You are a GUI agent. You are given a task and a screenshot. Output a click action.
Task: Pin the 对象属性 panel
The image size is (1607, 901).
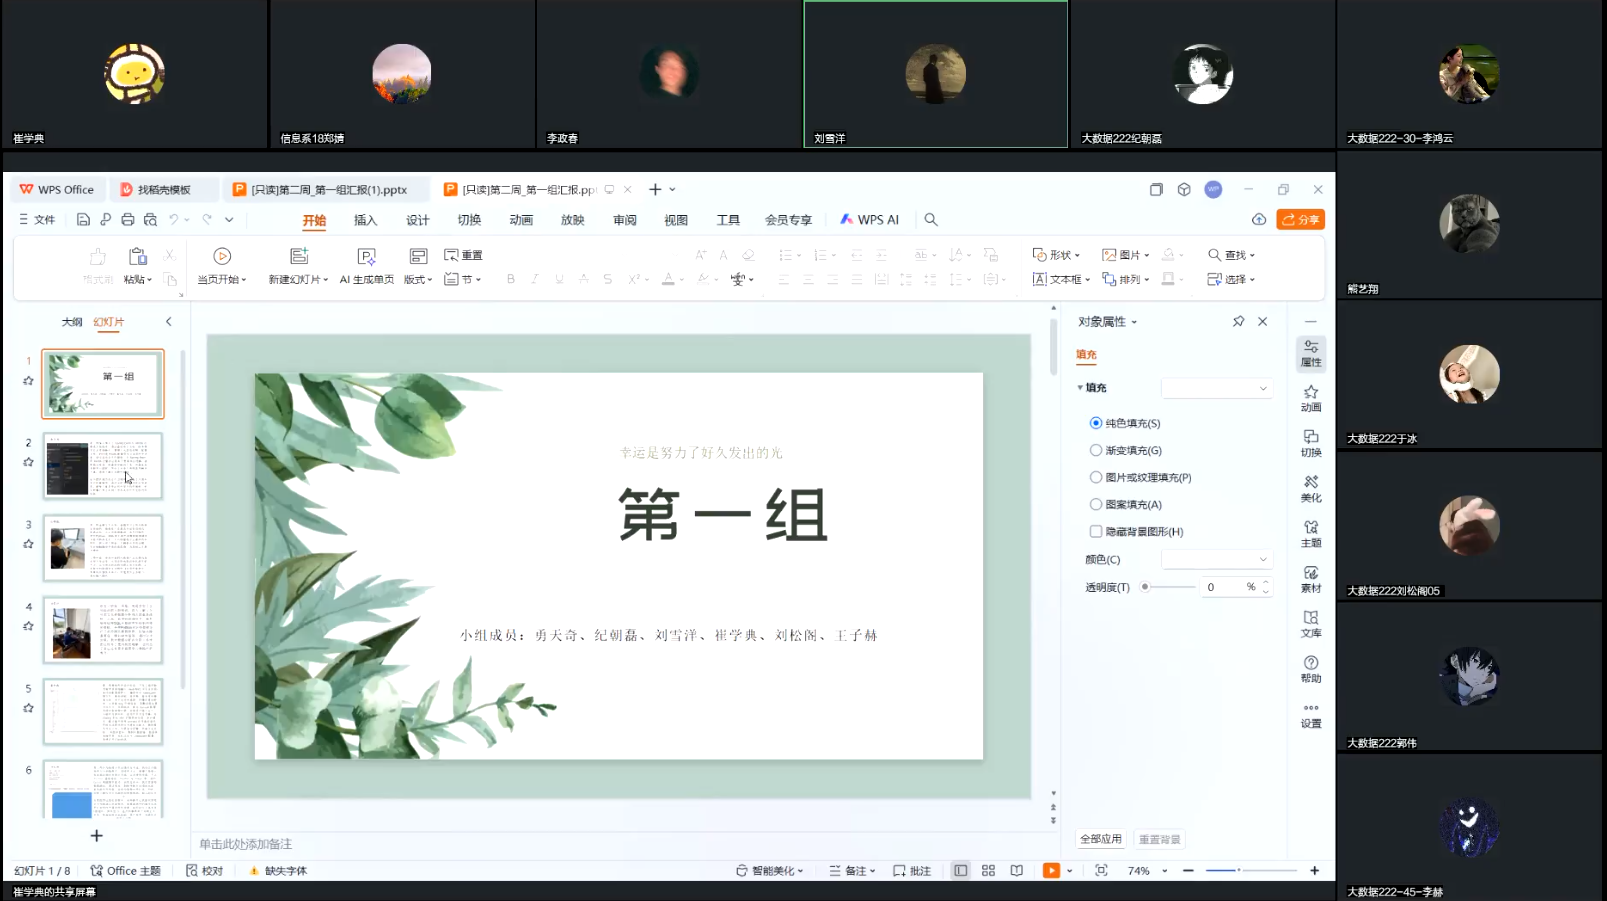1238,322
